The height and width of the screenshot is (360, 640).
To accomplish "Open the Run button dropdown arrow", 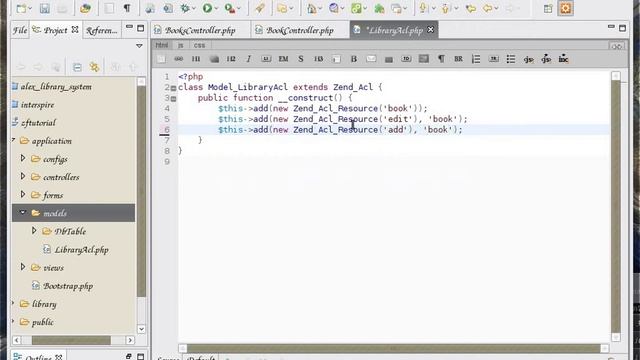I will point(216,9).
